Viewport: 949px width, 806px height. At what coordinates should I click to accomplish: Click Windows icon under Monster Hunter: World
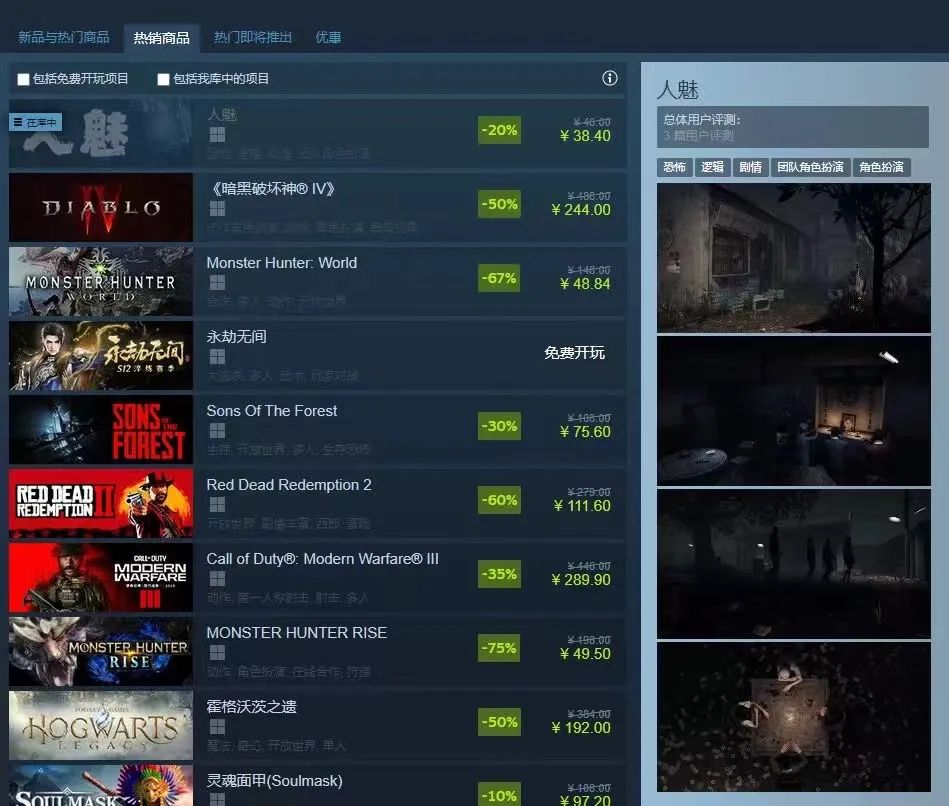coord(217,283)
